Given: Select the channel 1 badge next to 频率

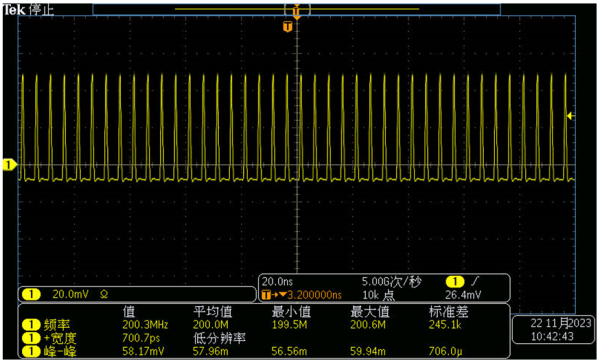Looking at the screenshot, I should pyautogui.click(x=31, y=325).
